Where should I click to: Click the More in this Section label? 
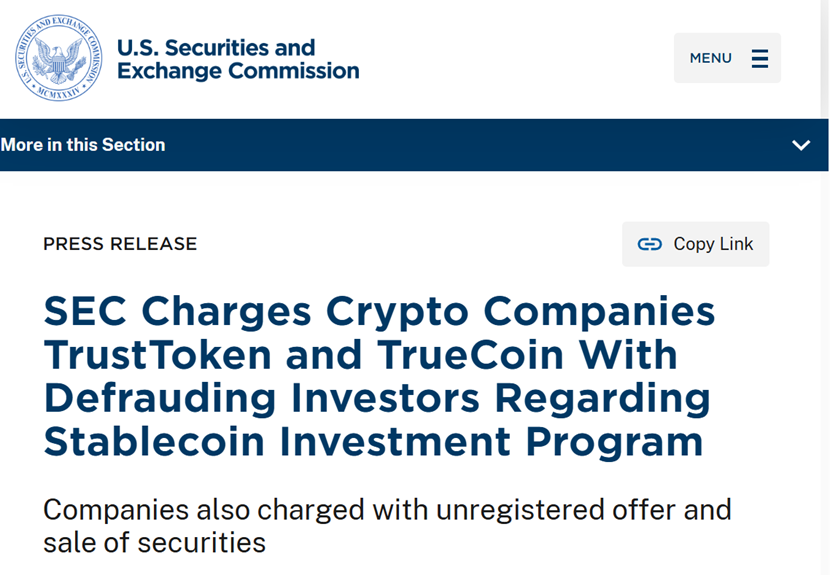[x=83, y=145]
